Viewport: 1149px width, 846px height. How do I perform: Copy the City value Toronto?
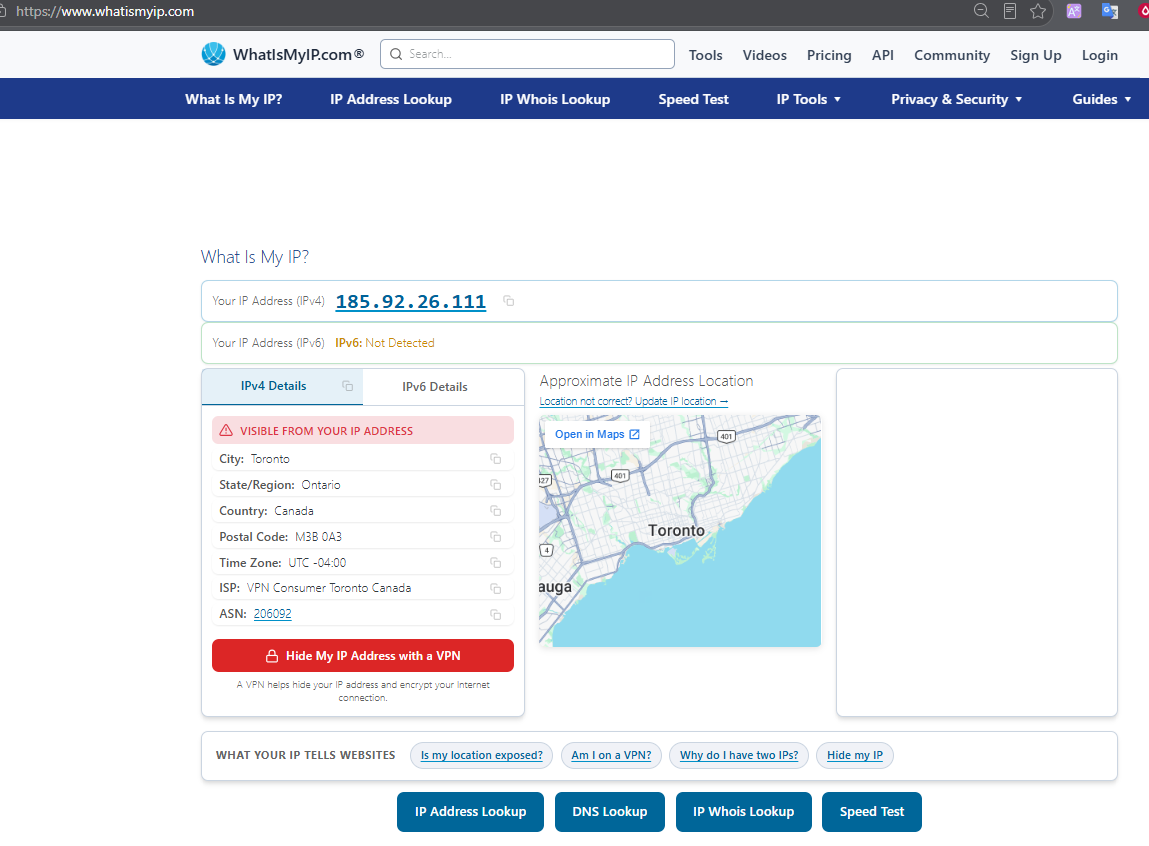[x=495, y=459]
